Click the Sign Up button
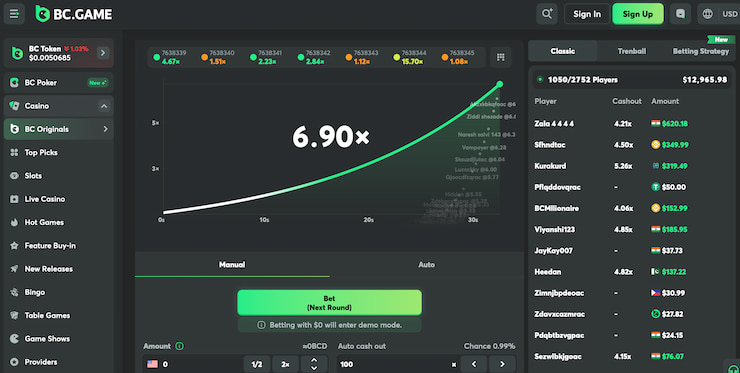 [638, 14]
